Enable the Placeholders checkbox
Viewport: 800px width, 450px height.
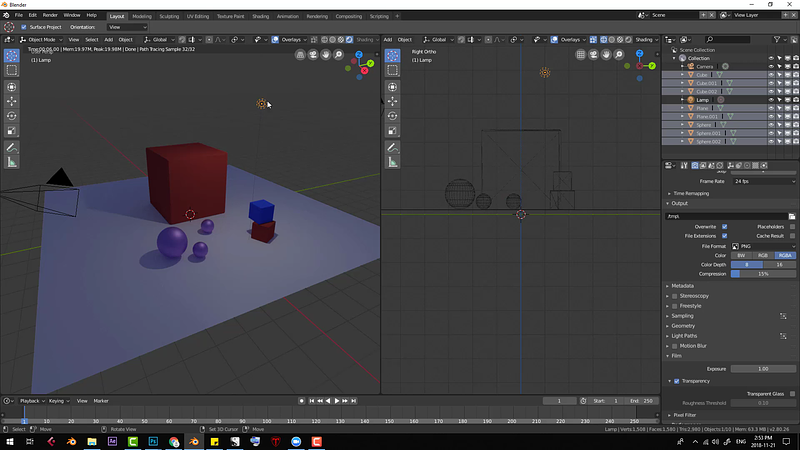tap(792, 227)
